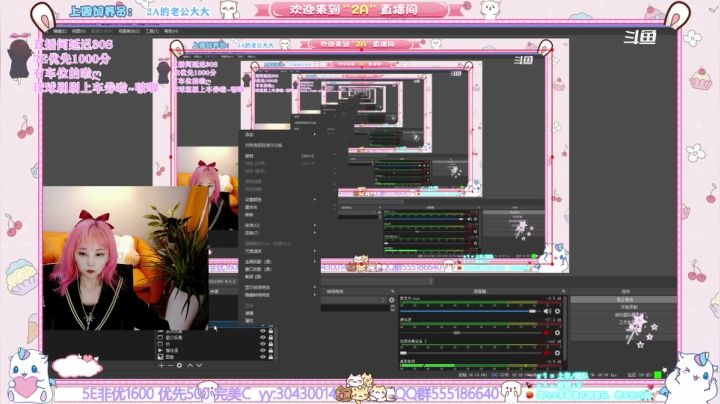Choose 复制 in the context menu
The height and width of the screenshot is (404, 720).
tap(280, 156)
